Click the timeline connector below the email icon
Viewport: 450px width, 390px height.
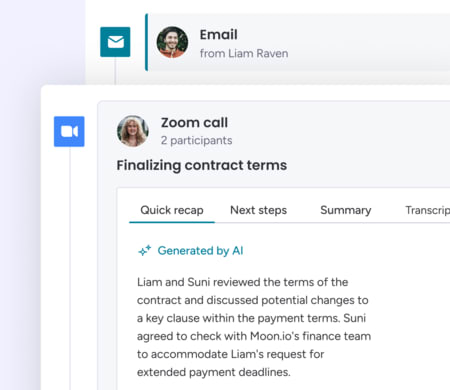click(115, 71)
